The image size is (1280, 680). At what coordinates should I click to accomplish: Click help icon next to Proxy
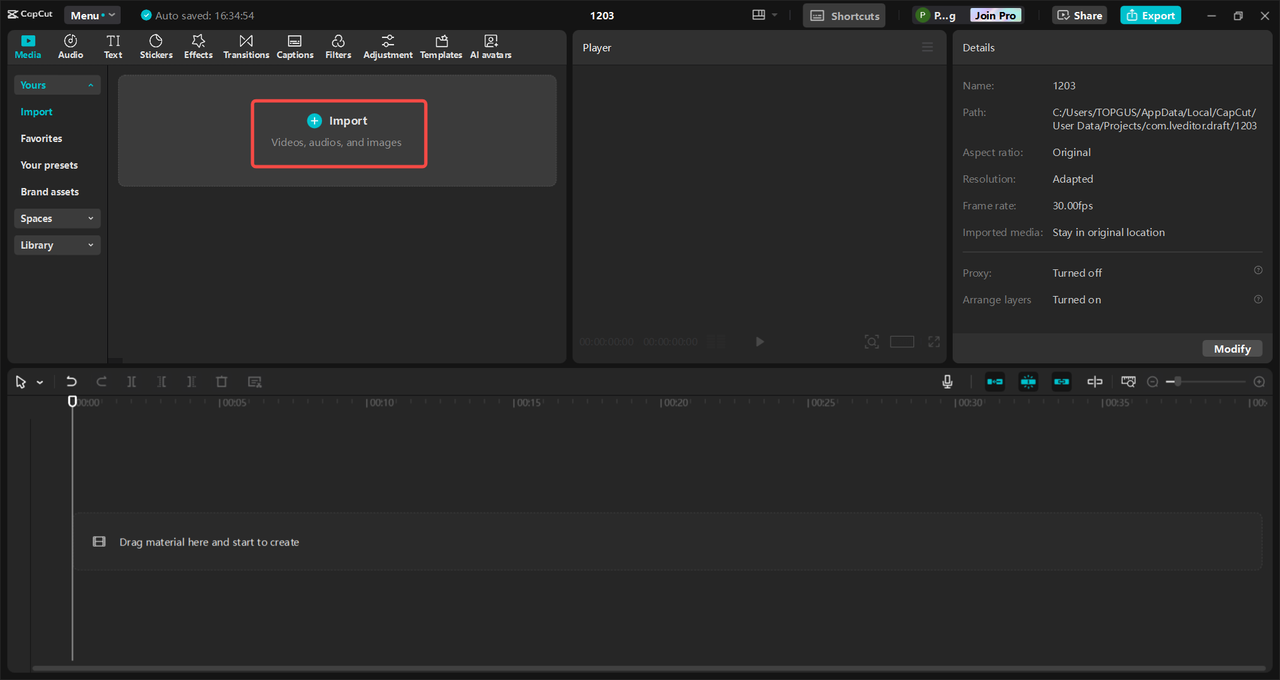(1258, 271)
